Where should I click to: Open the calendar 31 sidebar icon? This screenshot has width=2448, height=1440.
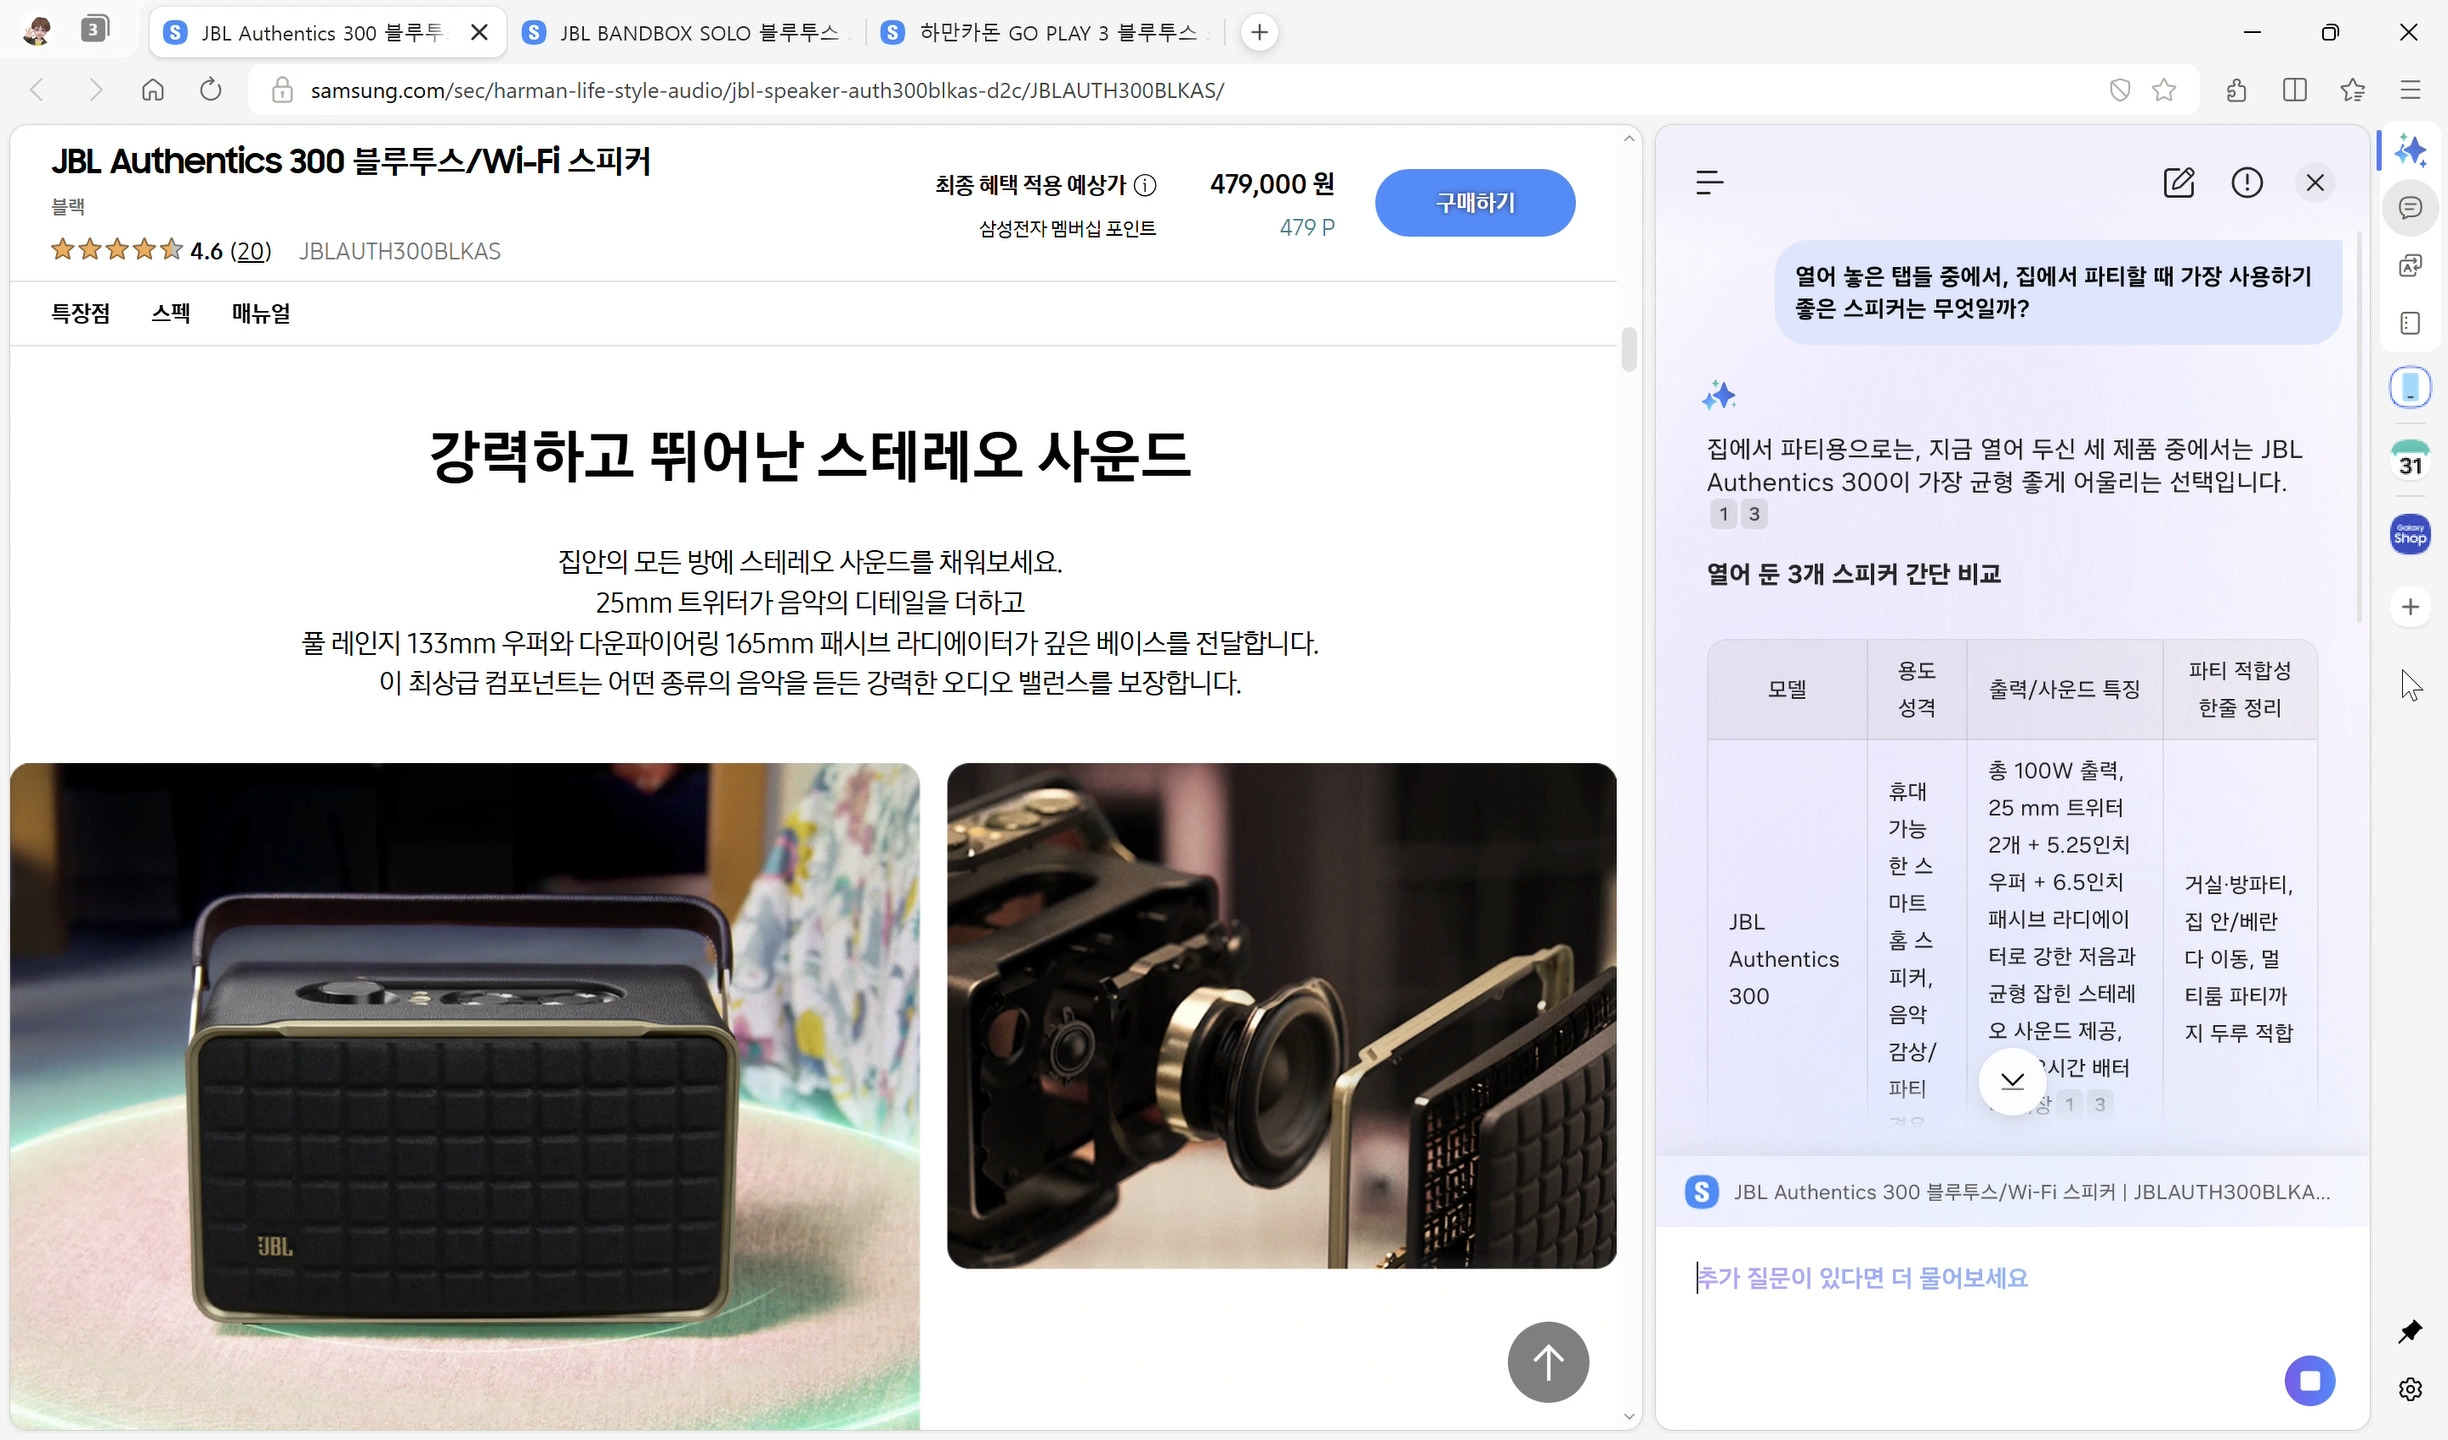[2410, 462]
